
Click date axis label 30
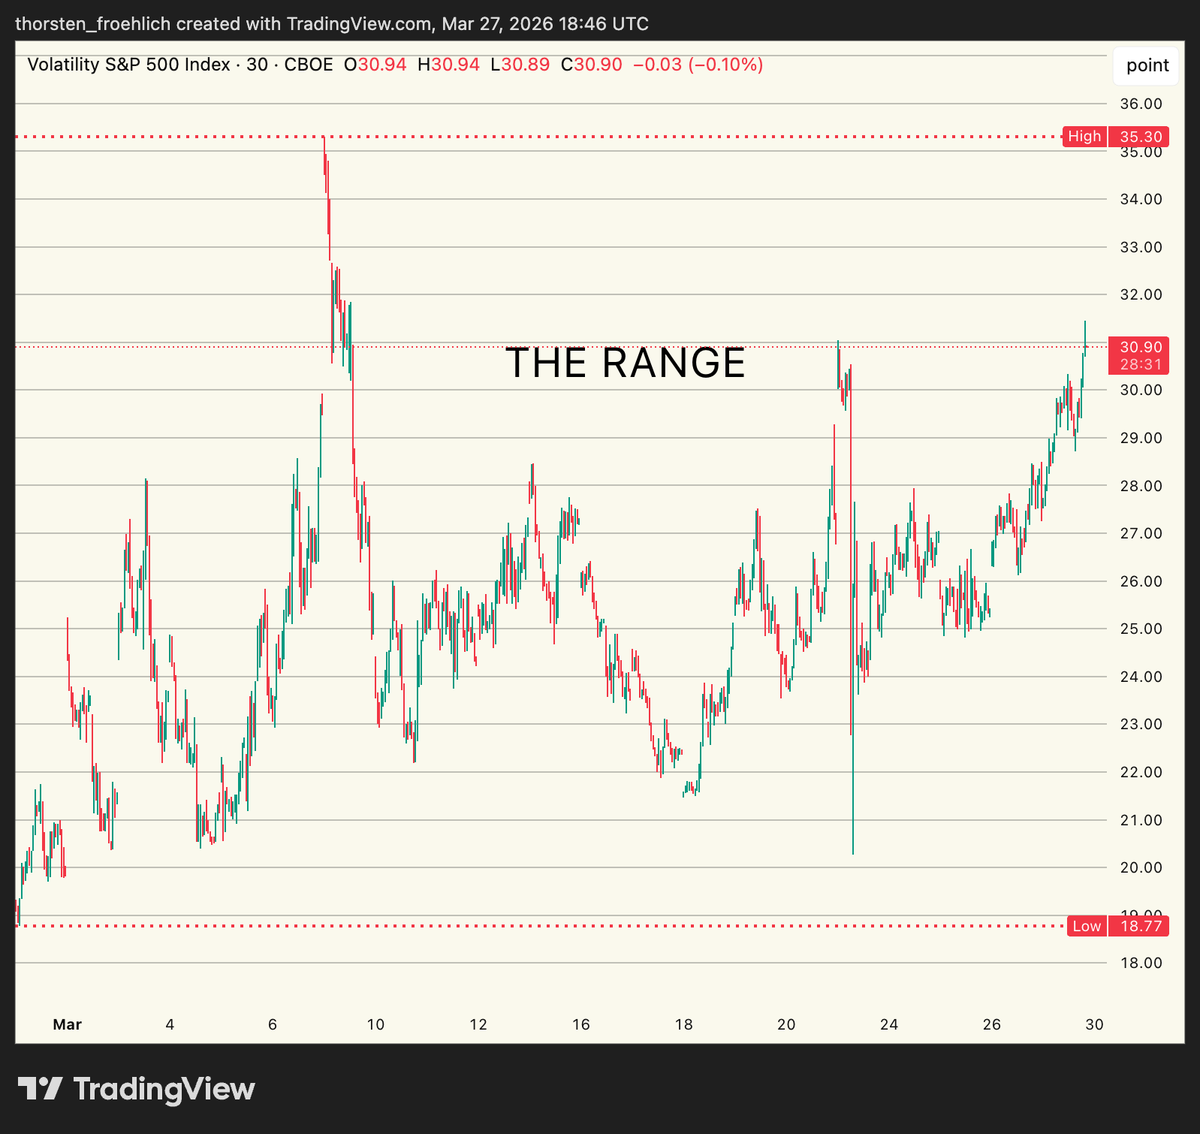[1095, 1024]
